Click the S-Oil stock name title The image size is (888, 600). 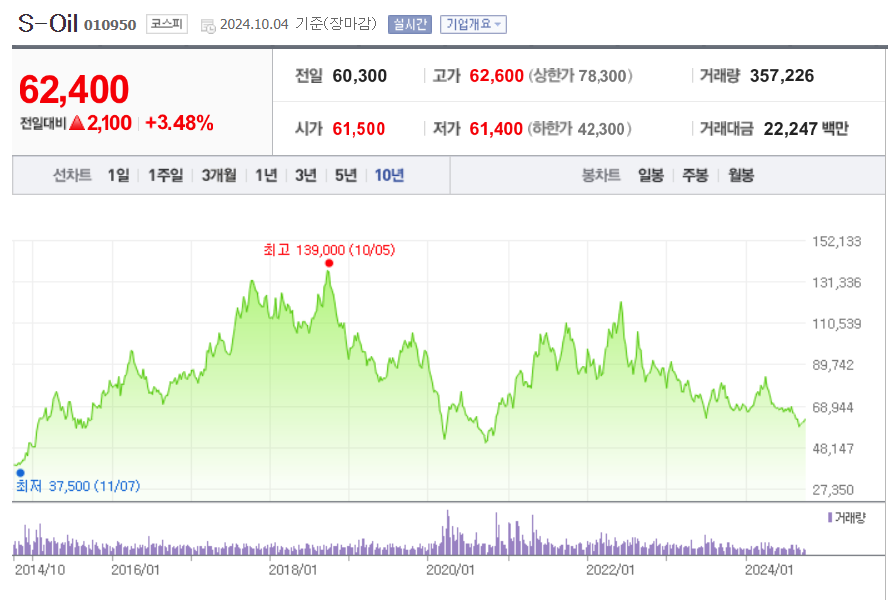[x=48, y=23]
